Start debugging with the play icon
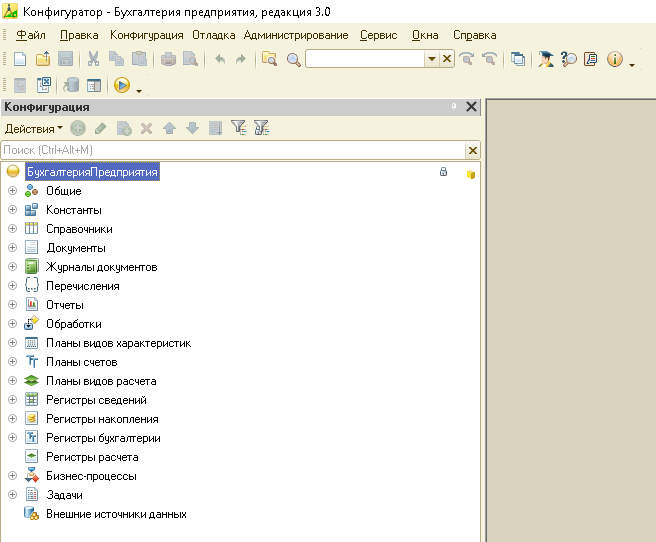 pos(122,85)
